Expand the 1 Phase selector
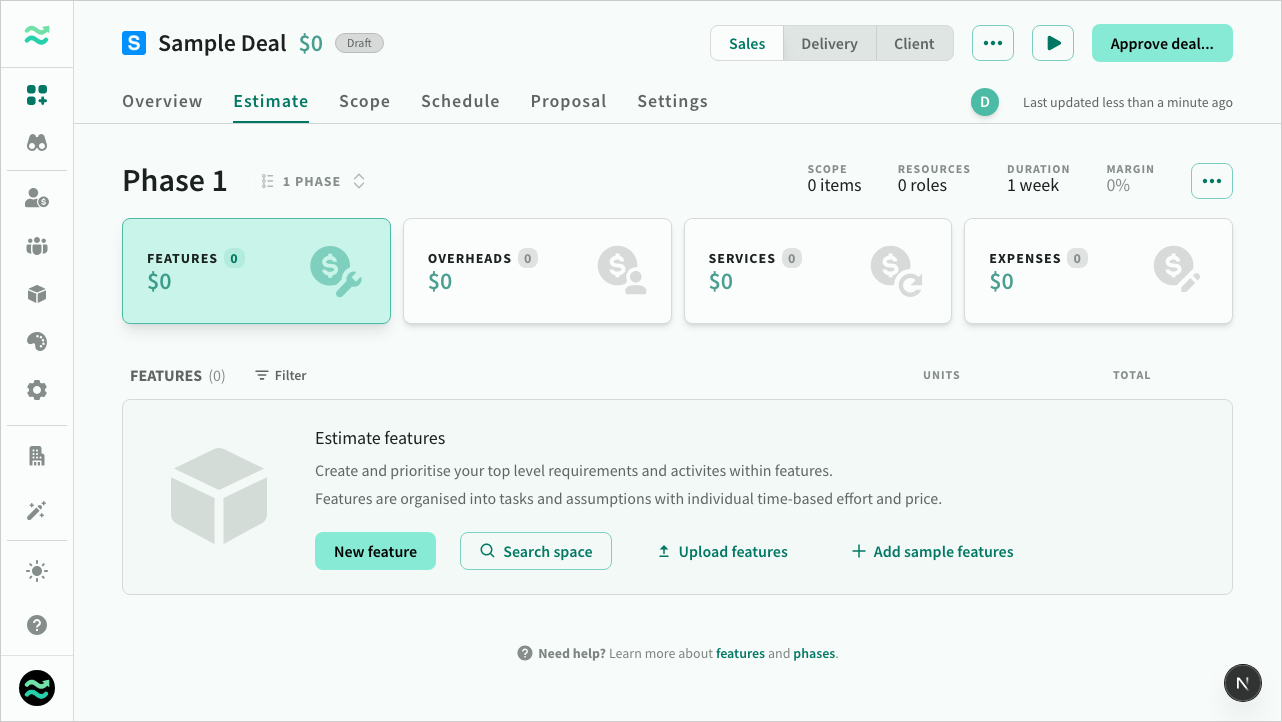Viewport: 1282px width, 722px height. tap(313, 182)
